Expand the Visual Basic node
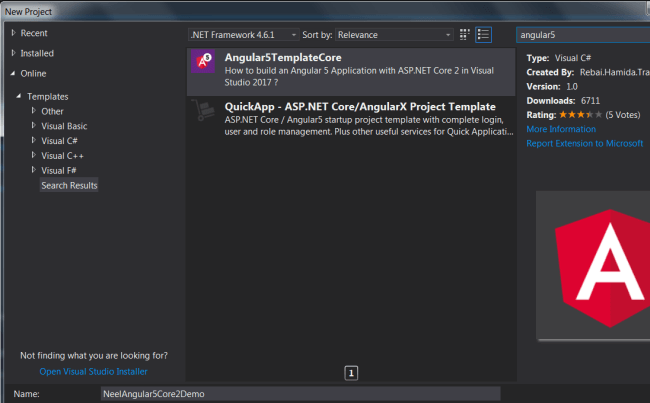 point(34,125)
